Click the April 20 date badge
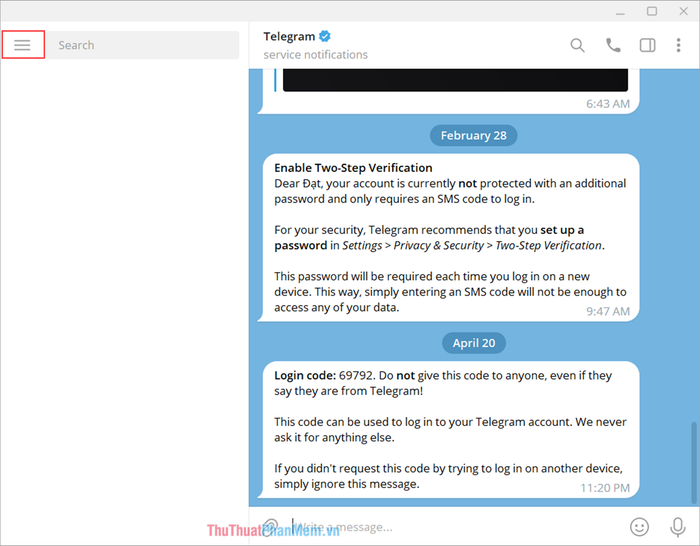Viewport: 700px width, 546px height. point(474,343)
